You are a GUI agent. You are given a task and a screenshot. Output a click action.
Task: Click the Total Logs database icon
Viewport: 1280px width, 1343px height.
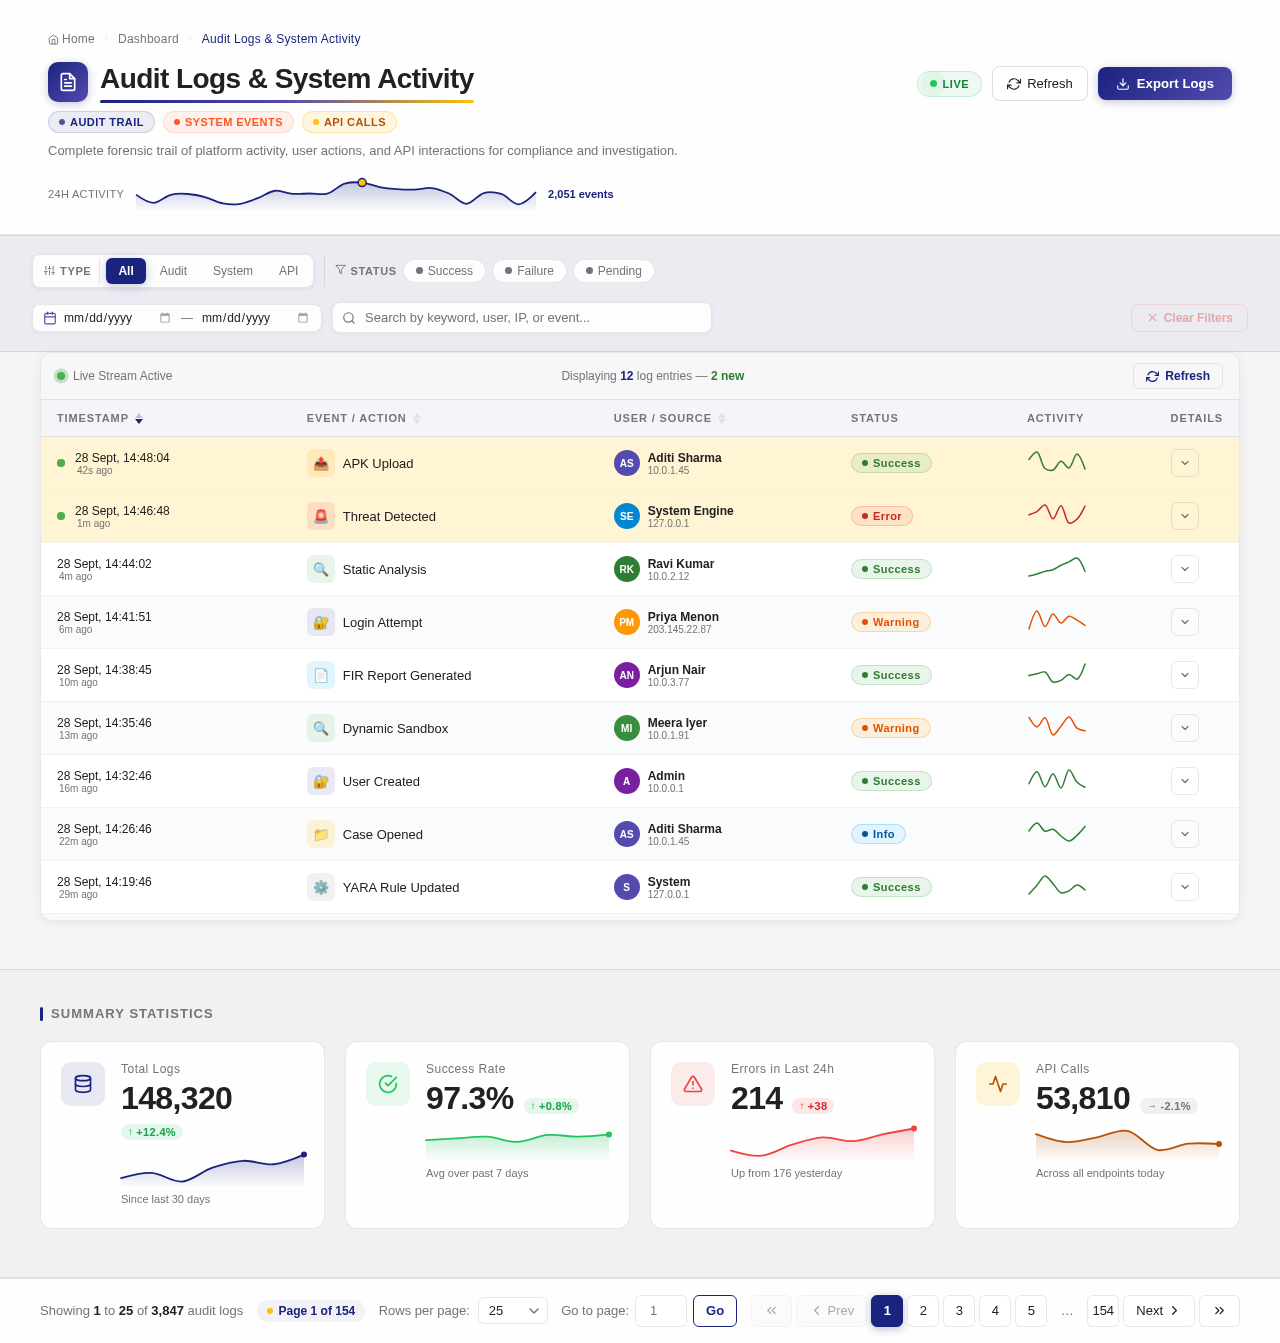83,1084
